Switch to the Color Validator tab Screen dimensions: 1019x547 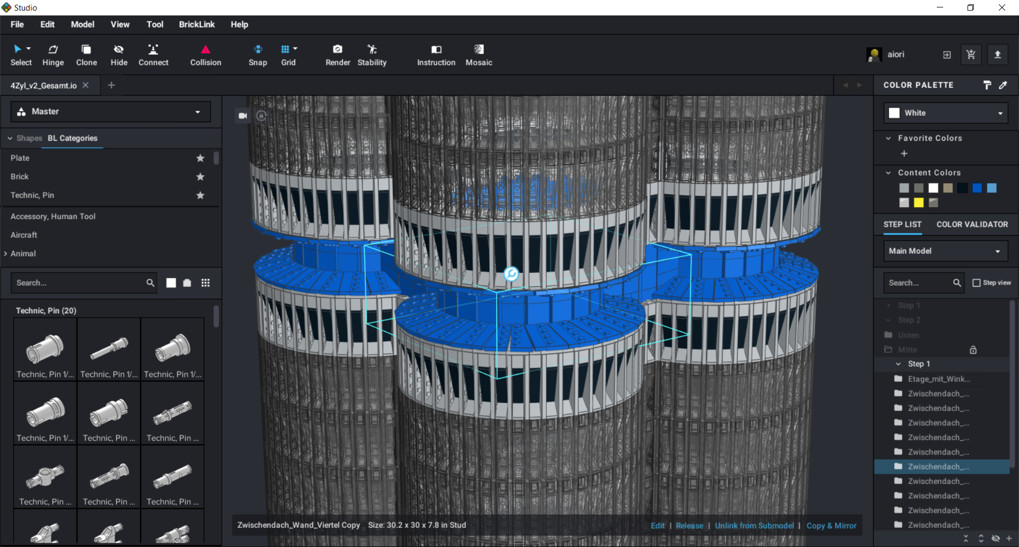[971, 224]
